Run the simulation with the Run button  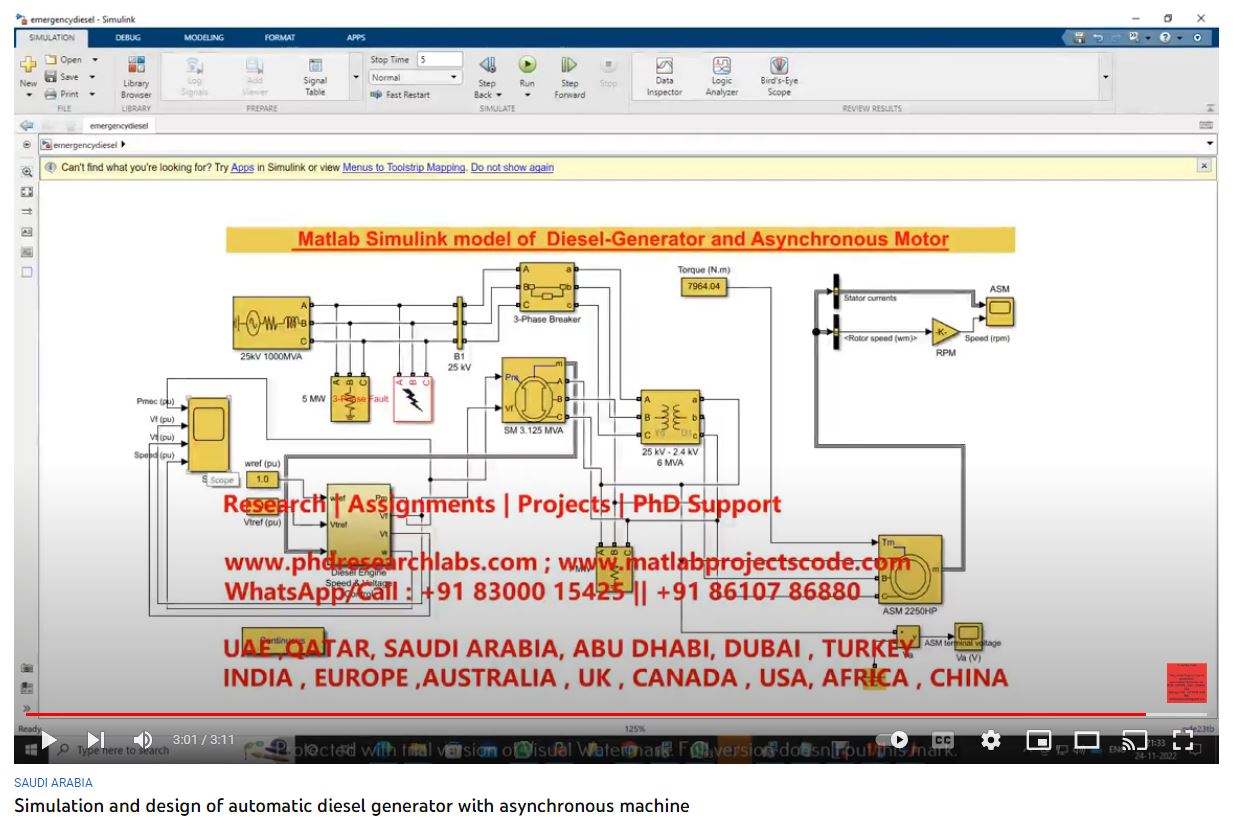point(527,66)
